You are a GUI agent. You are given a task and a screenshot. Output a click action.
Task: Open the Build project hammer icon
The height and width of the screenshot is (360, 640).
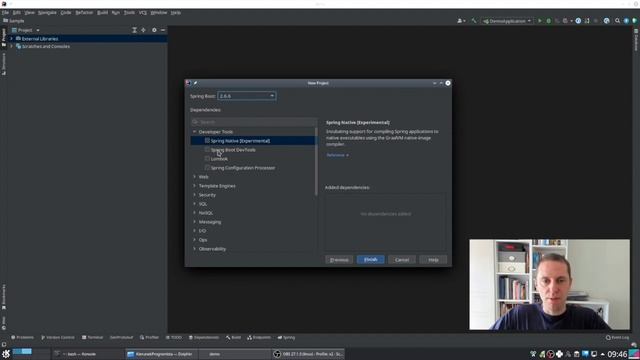(x=473, y=21)
